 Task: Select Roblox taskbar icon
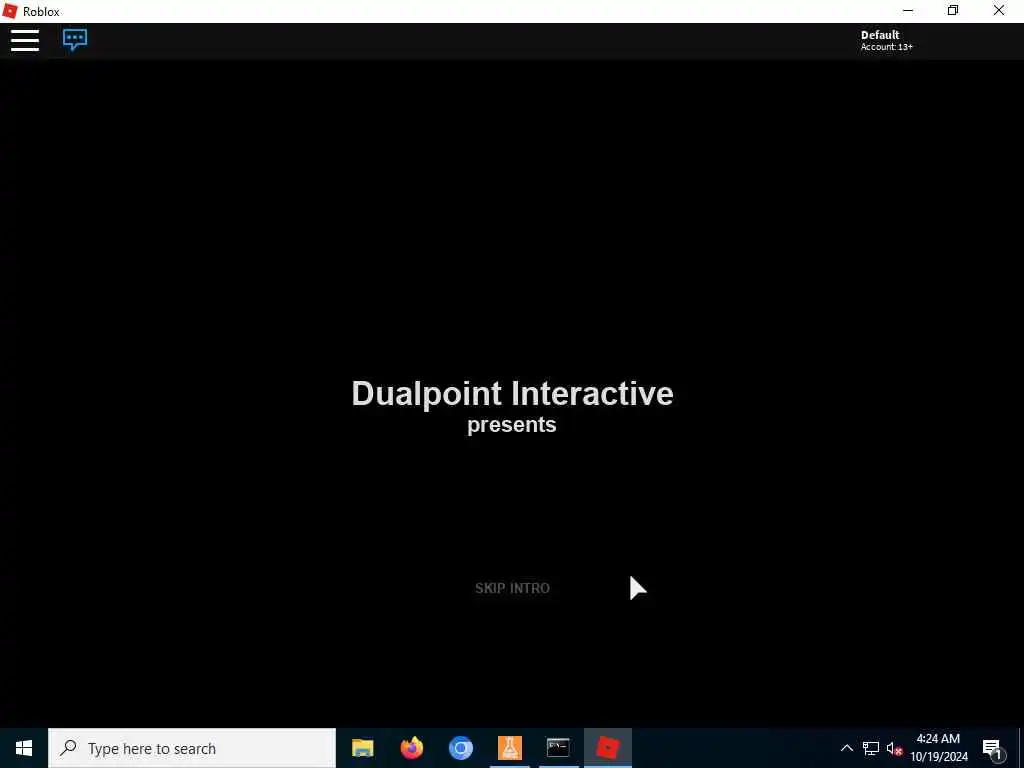click(607, 748)
